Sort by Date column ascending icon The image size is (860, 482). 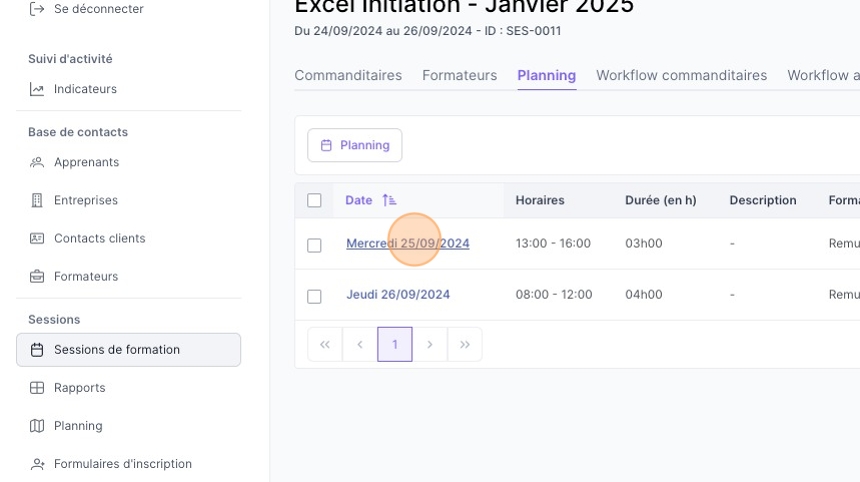point(389,200)
